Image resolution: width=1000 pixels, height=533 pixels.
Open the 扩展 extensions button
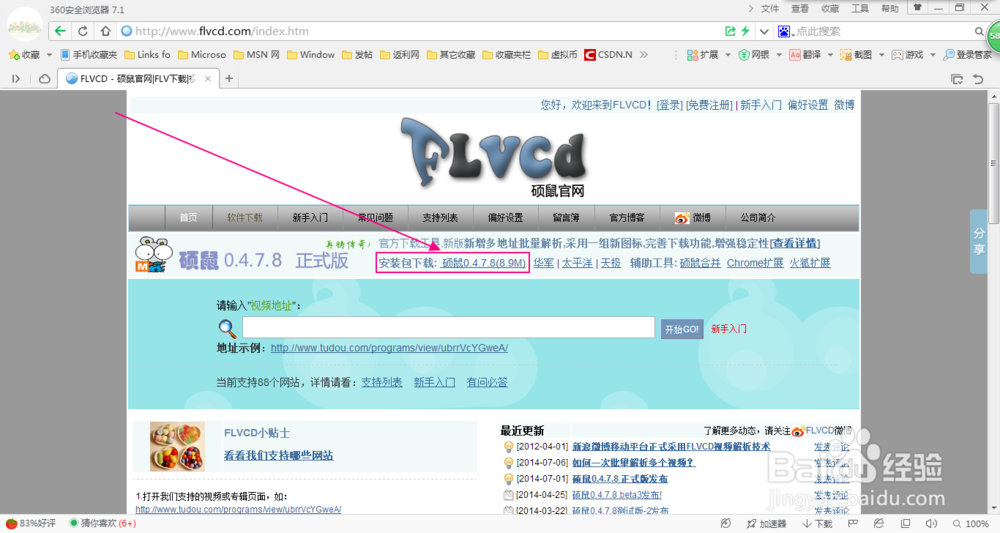coord(702,55)
